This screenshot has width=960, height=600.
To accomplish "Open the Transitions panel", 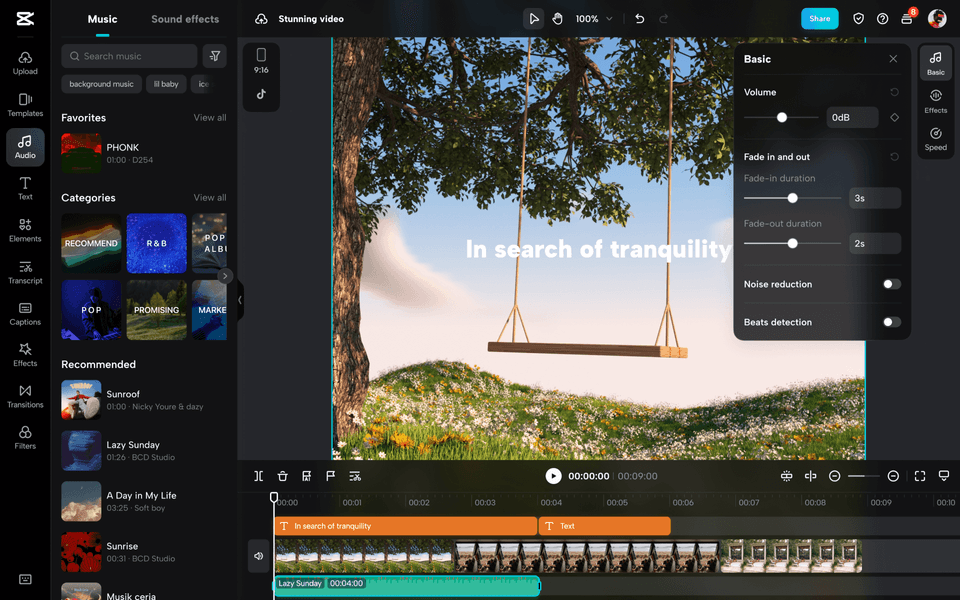I will click(x=25, y=398).
